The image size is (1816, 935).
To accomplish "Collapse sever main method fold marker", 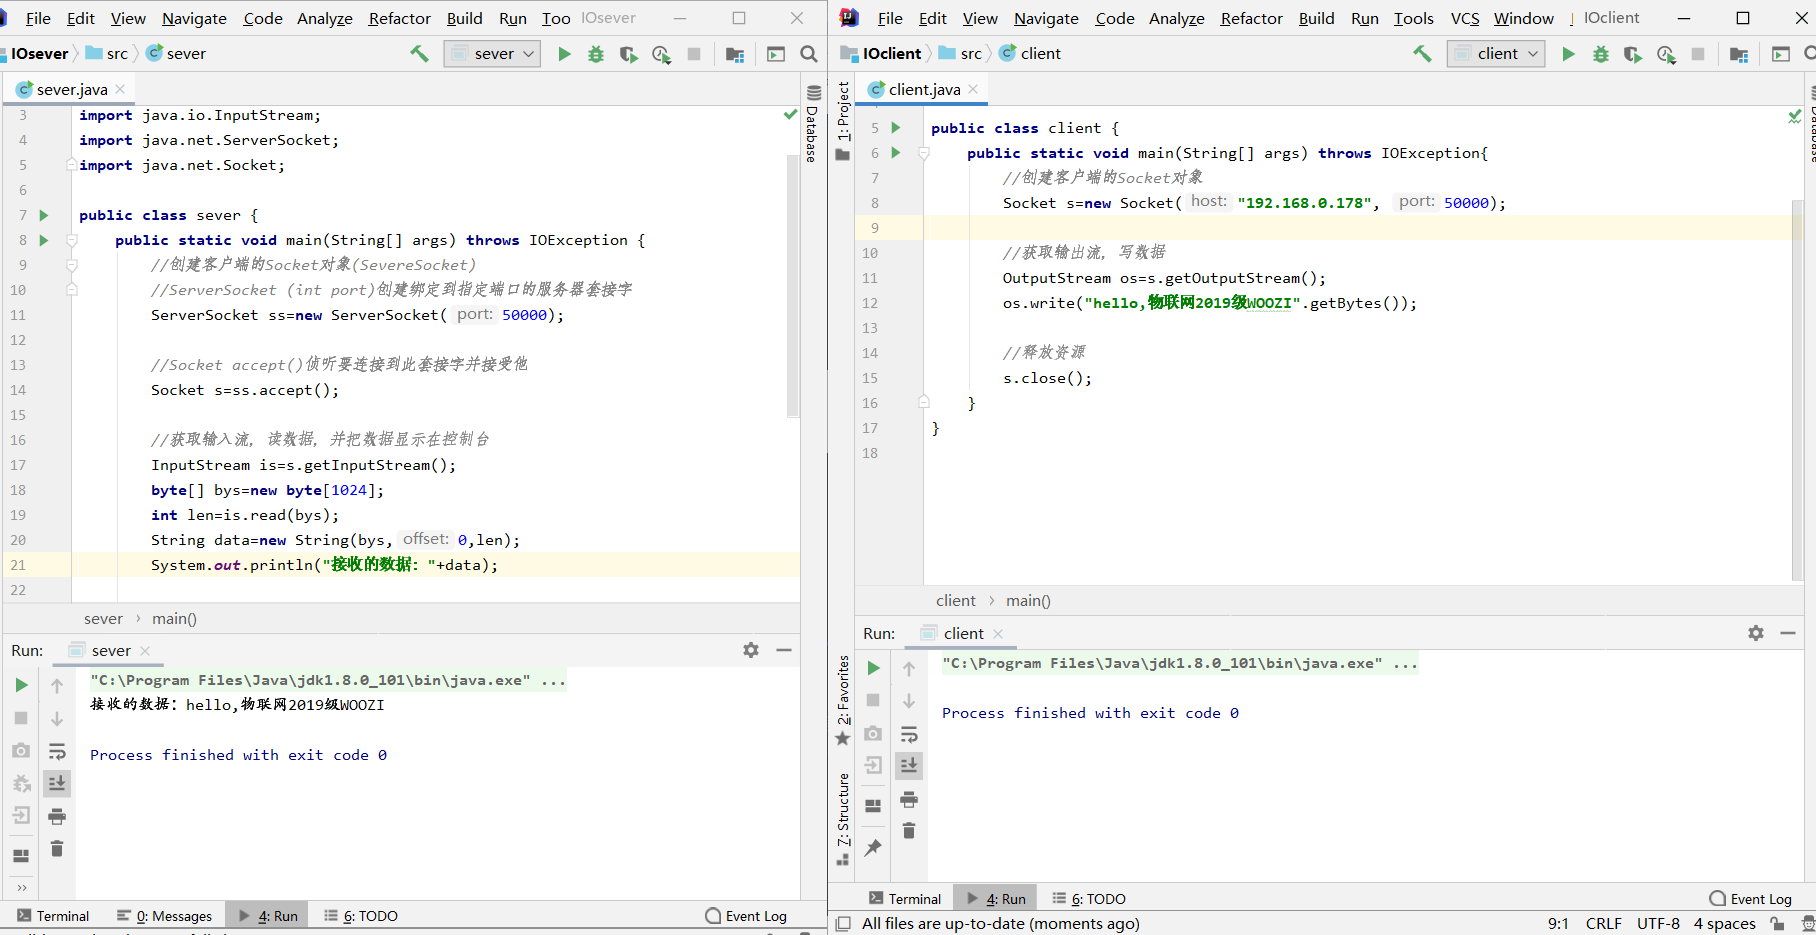I will pyautogui.click(x=72, y=240).
